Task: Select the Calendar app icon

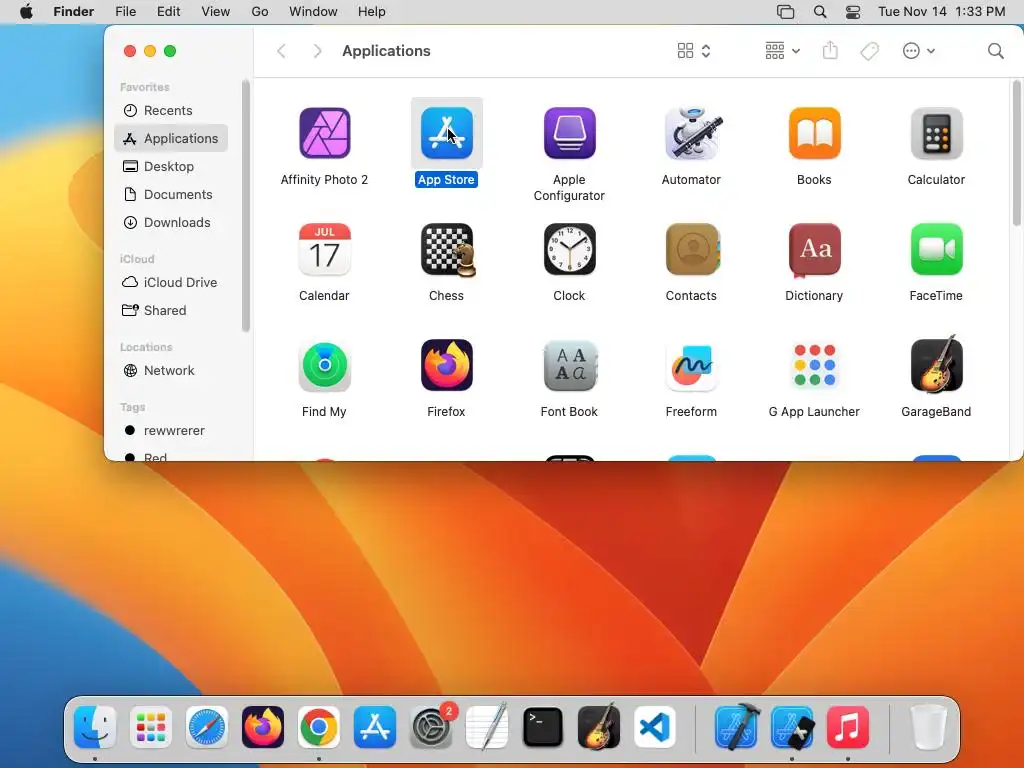Action: click(x=325, y=249)
